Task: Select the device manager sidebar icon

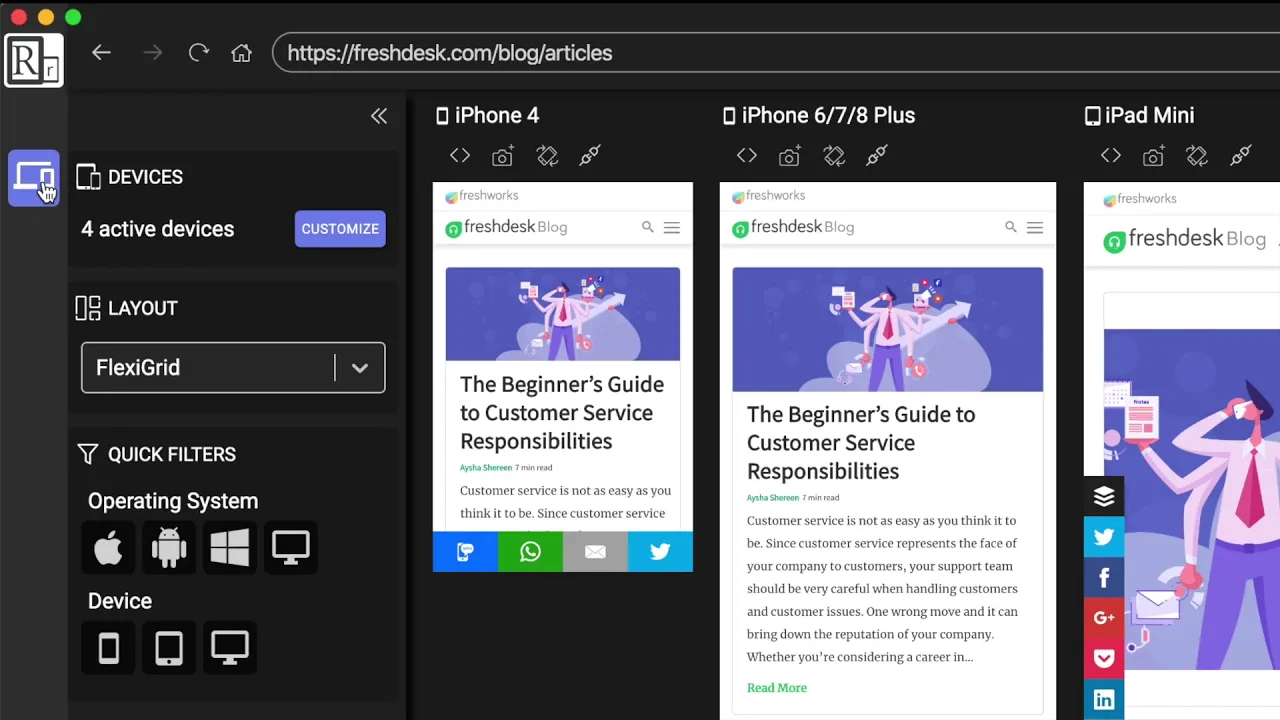Action: [x=34, y=178]
